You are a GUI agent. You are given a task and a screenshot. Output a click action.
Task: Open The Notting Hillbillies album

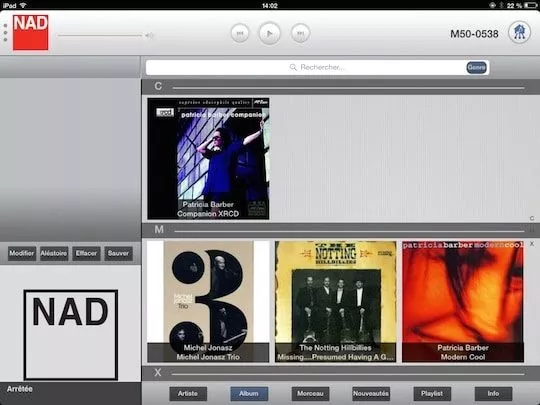(335, 301)
